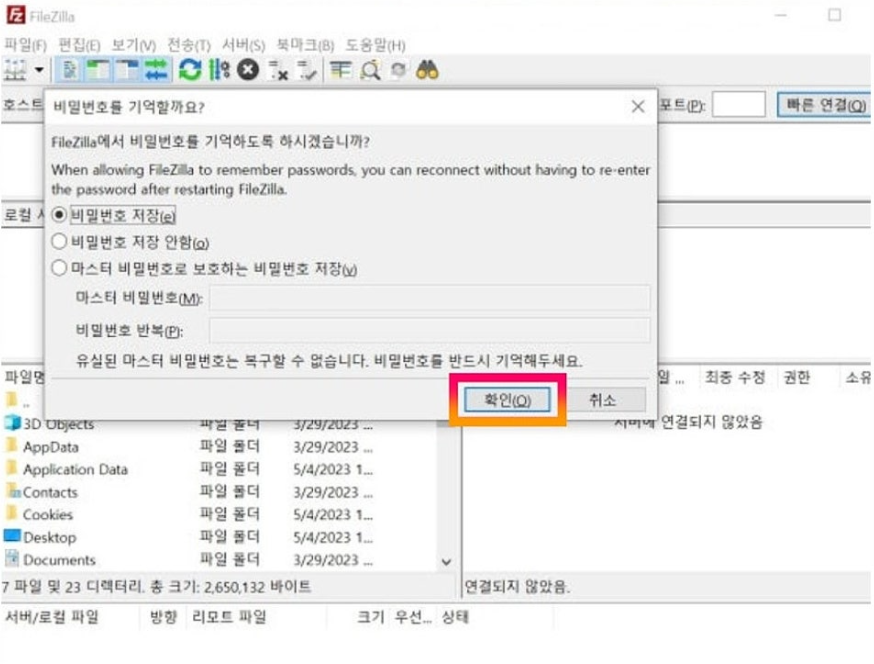Open the 북마크(B) menu
Screen dimensions: 874x664
(x=305, y=45)
